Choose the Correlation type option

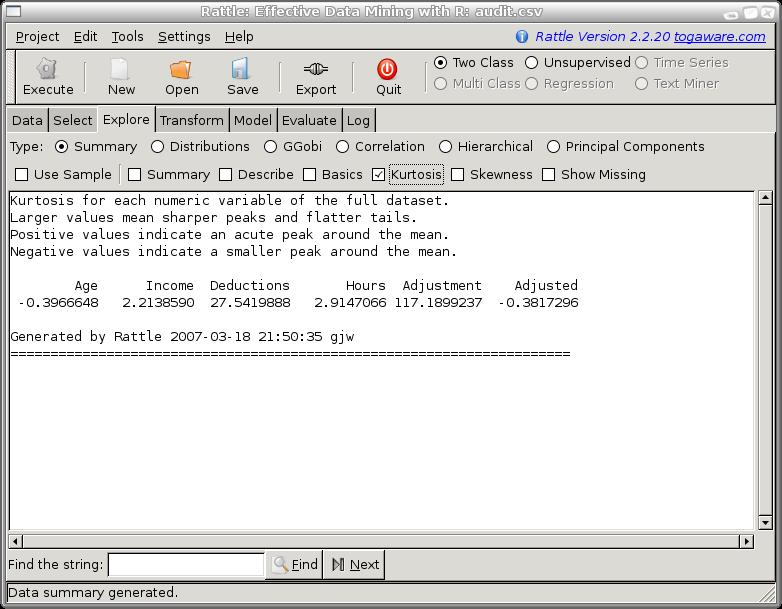(x=343, y=147)
